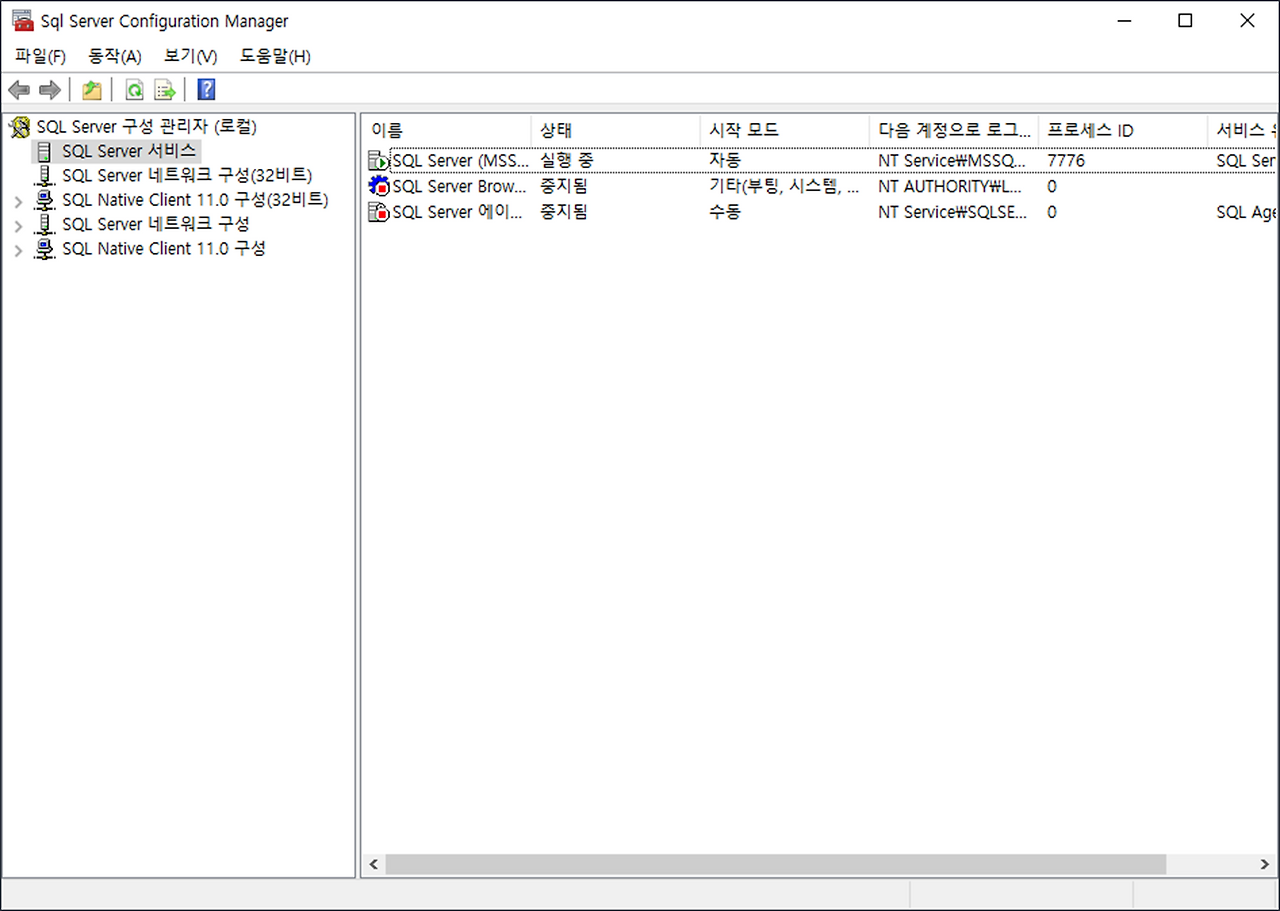The image size is (1280, 911).
Task: Click the Export List toolbar icon
Action: pyautogui.click(x=164, y=90)
